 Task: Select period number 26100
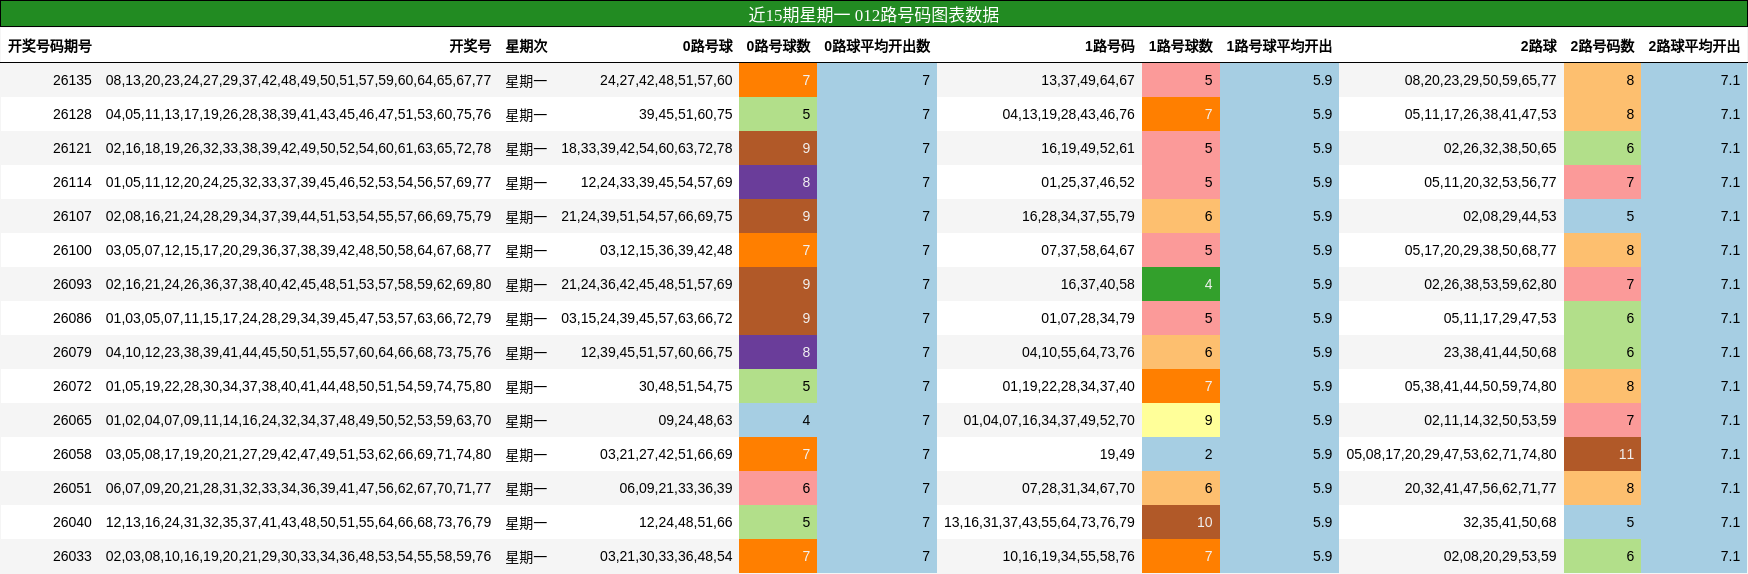(x=72, y=250)
